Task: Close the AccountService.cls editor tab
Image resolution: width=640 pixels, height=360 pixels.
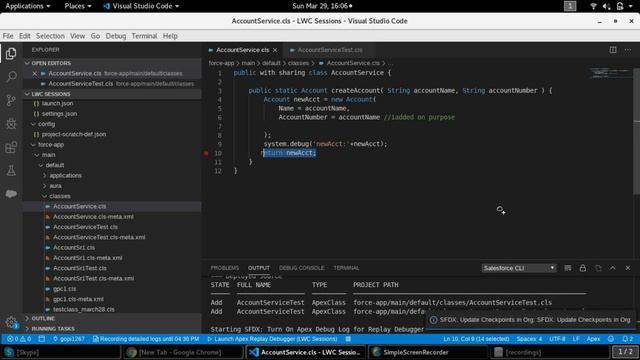Action: coord(275,50)
